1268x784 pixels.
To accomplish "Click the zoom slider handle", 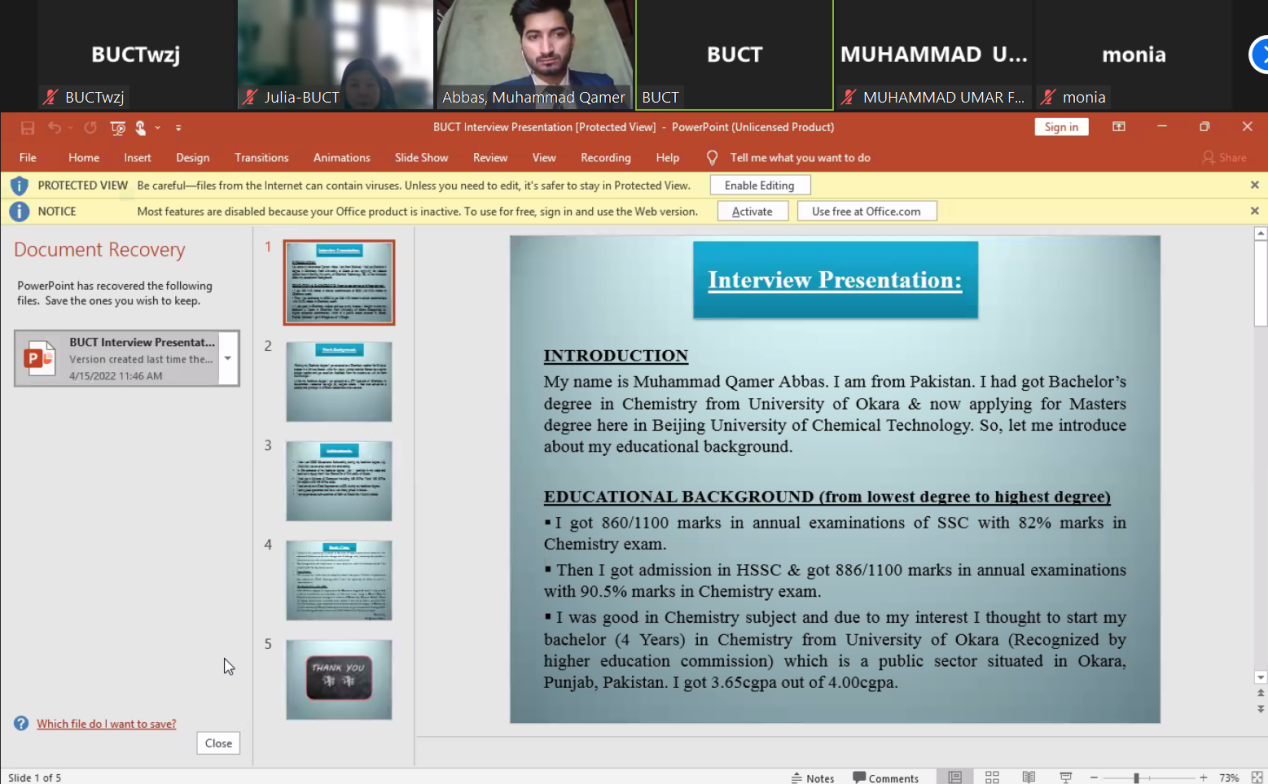I will [1136, 777].
